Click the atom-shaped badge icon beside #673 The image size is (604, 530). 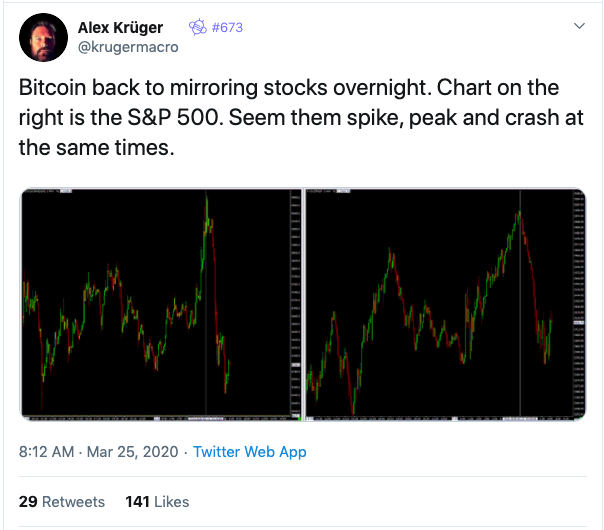pyautogui.click(x=198, y=27)
